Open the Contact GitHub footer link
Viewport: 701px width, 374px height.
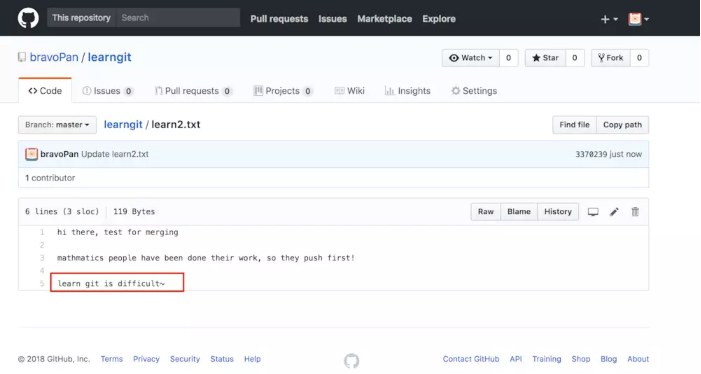(x=471, y=359)
